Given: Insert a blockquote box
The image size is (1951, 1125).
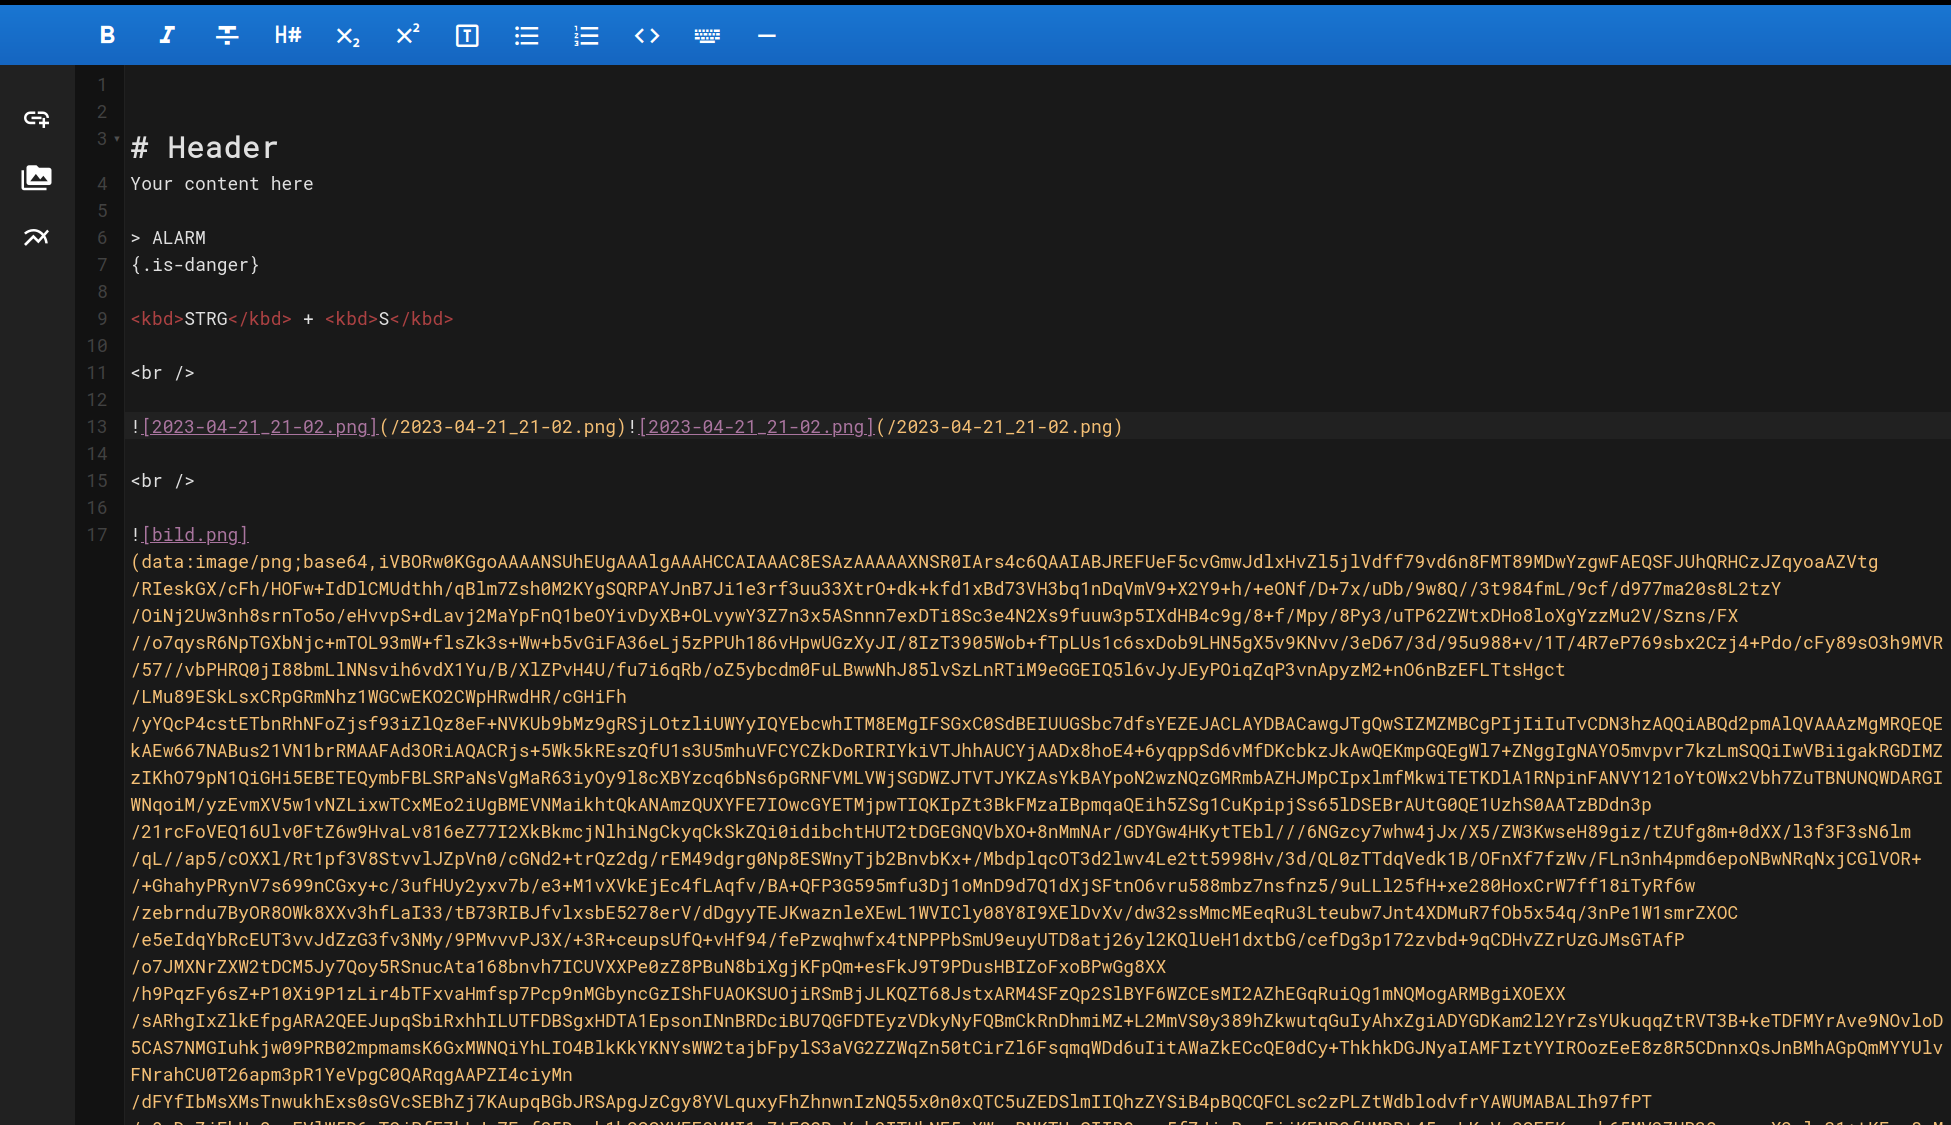Looking at the screenshot, I should (467, 36).
